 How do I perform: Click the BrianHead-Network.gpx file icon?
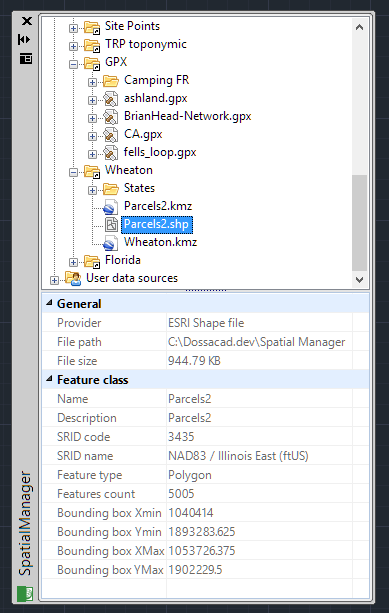111,117
